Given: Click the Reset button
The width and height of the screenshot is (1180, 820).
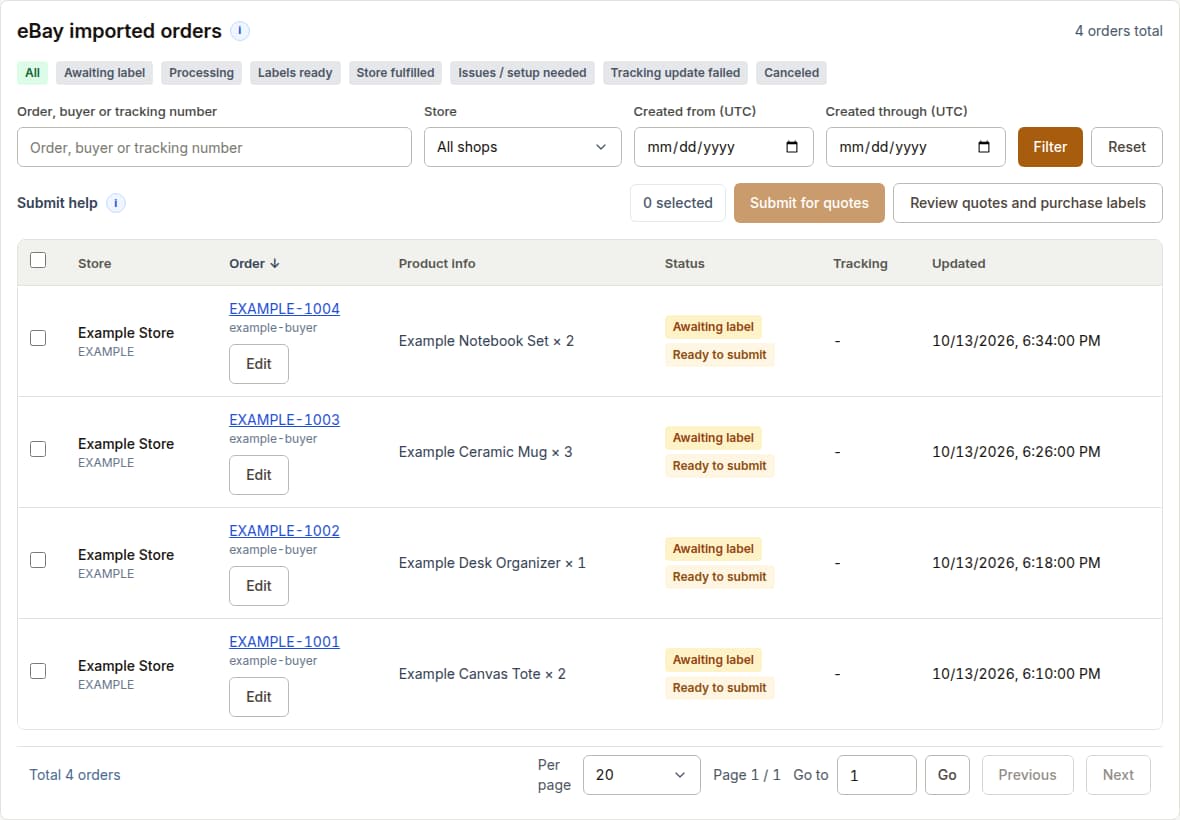Looking at the screenshot, I should coord(1127,147).
